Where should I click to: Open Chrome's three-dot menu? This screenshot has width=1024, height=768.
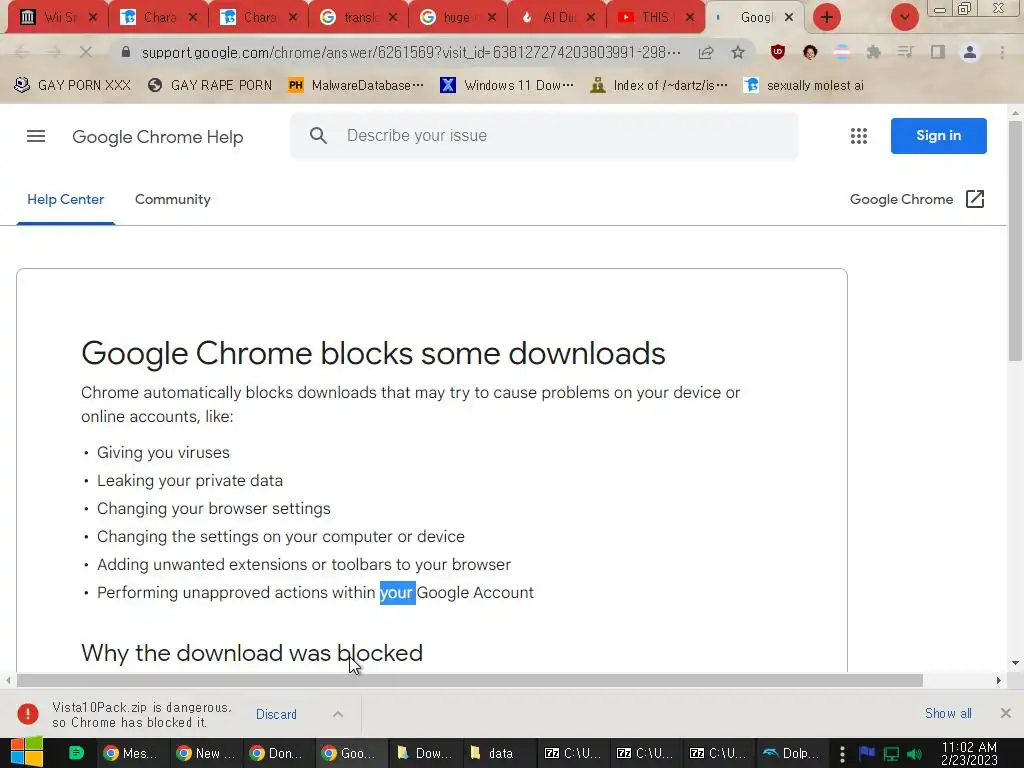click(x=1002, y=52)
